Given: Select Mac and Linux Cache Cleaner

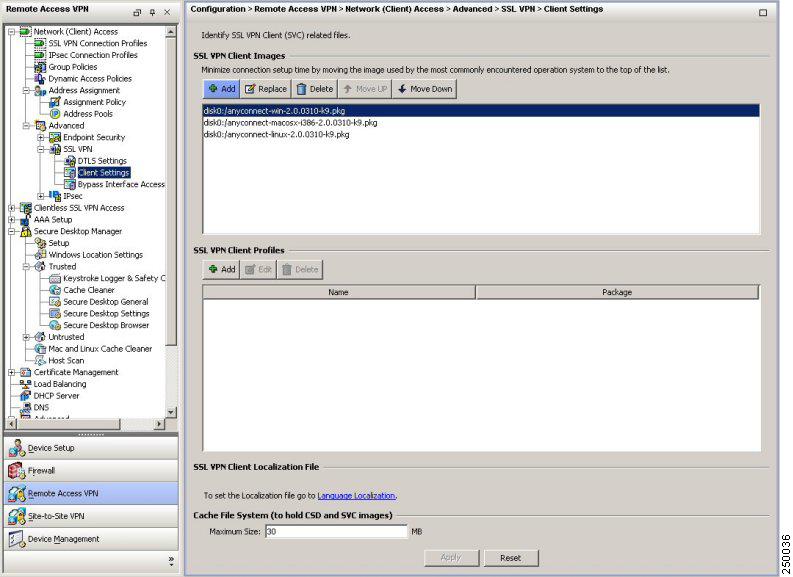Looking at the screenshot, I should point(100,349).
